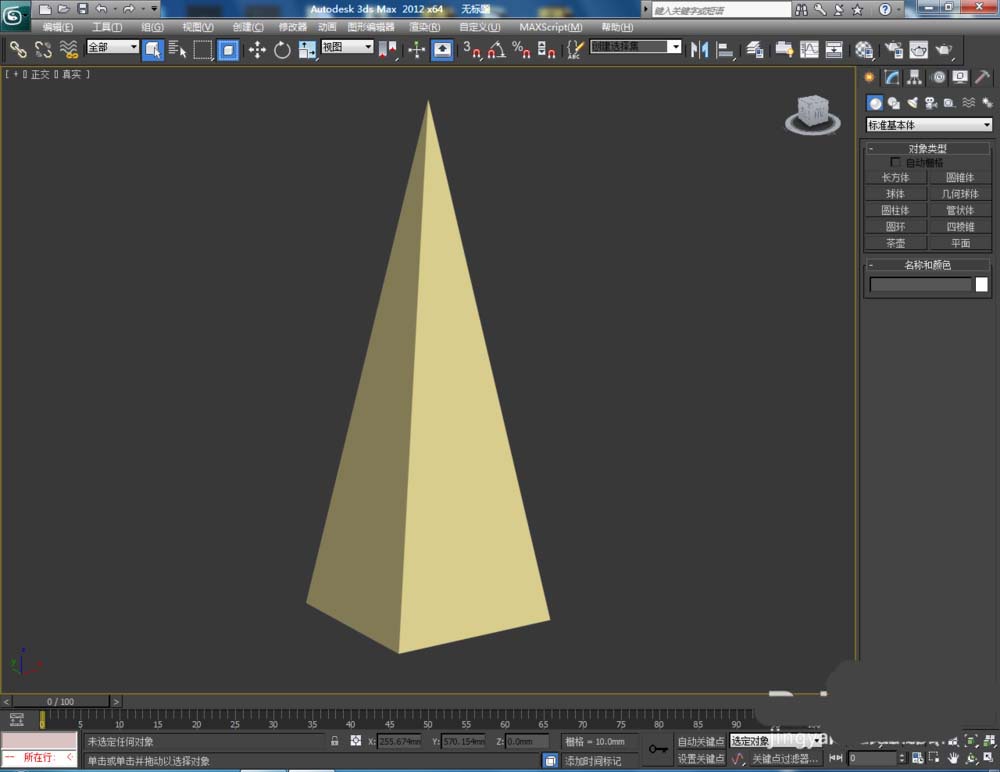The height and width of the screenshot is (772, 1000).
Task: Select the Rotate tool
Action: (x=282, y=49)
